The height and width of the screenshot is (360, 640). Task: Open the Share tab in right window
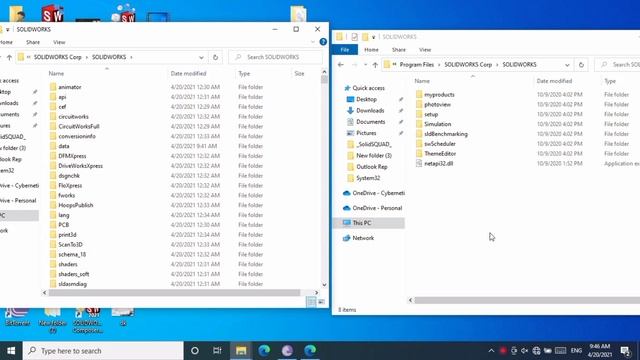tap(399, 50)
